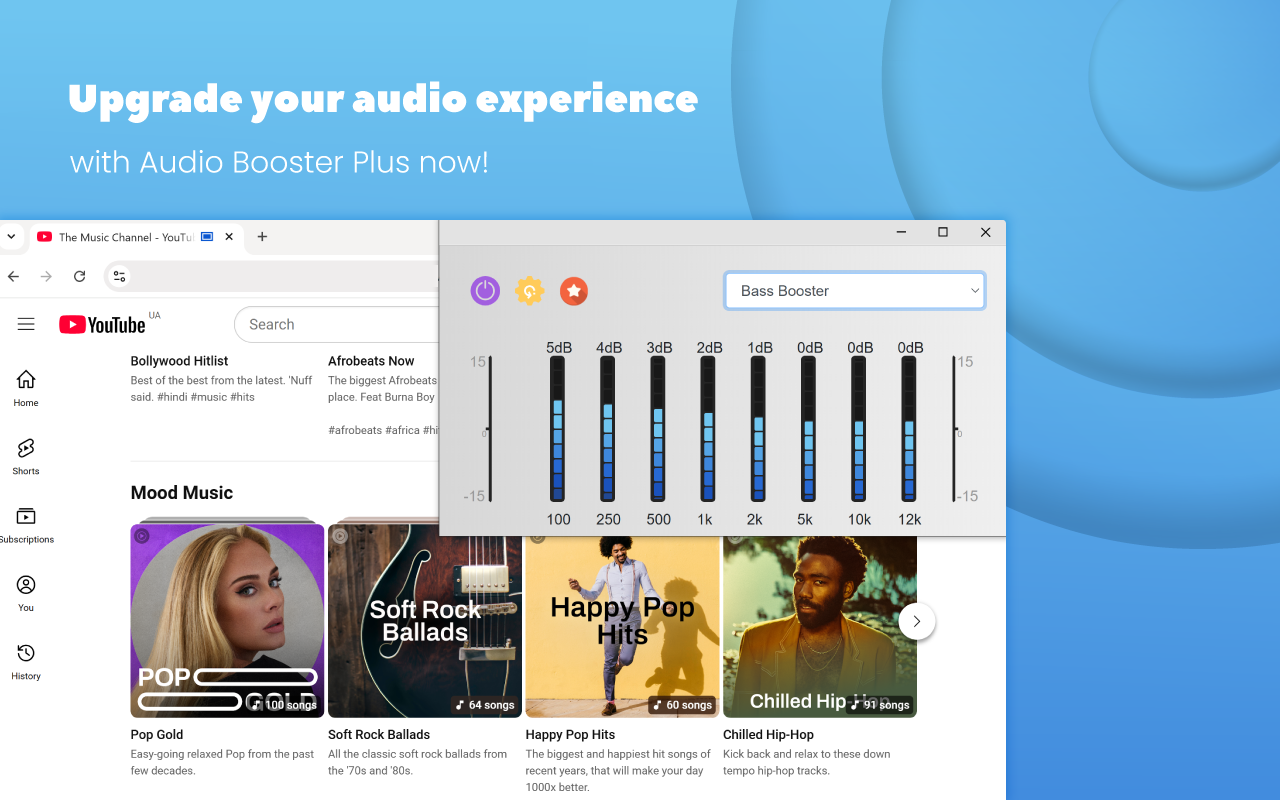Open the Soft Rock Ballads thumbnail

tap(425, 620)
